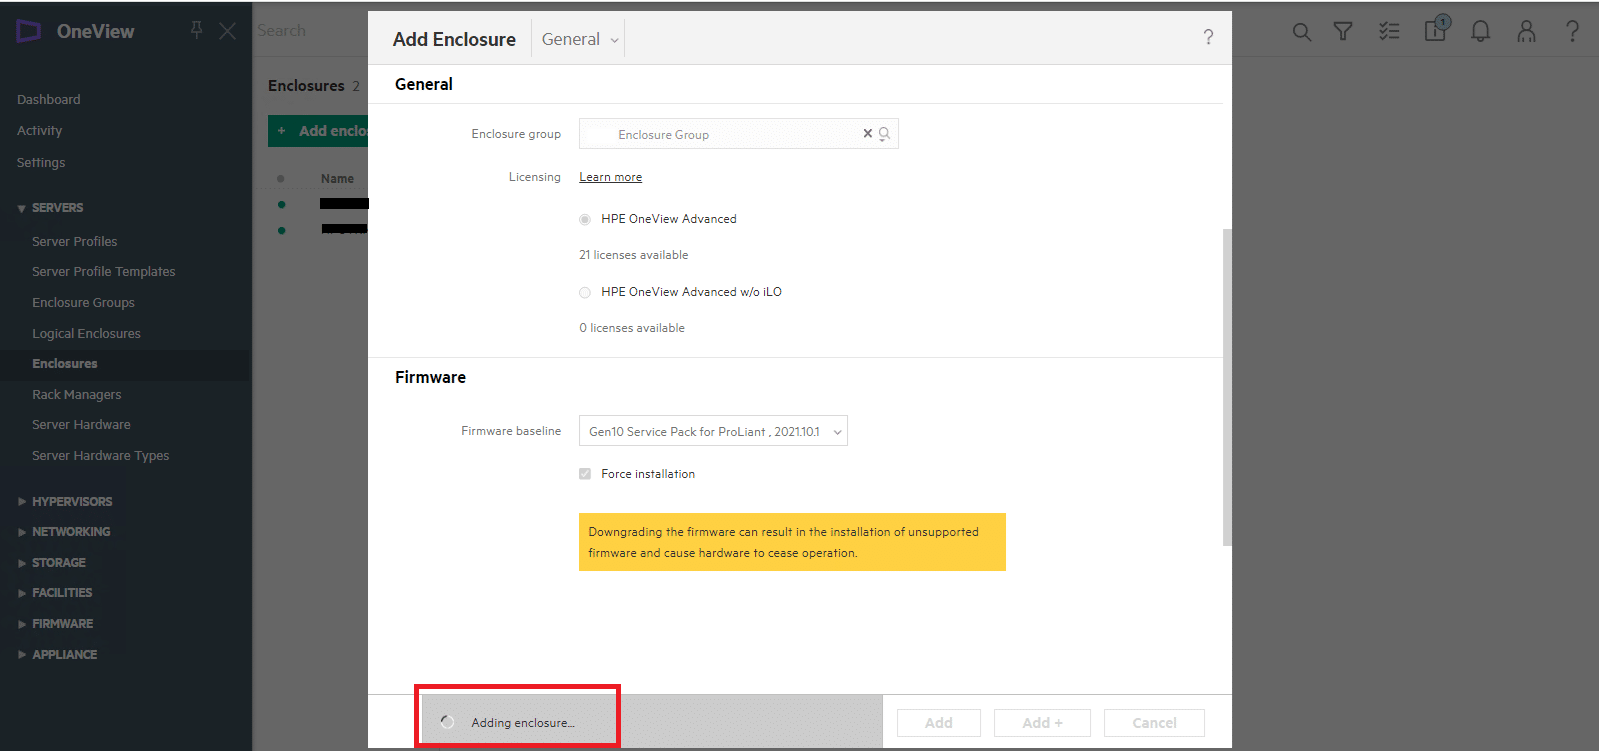Open the user session icon

[1526, 32]
